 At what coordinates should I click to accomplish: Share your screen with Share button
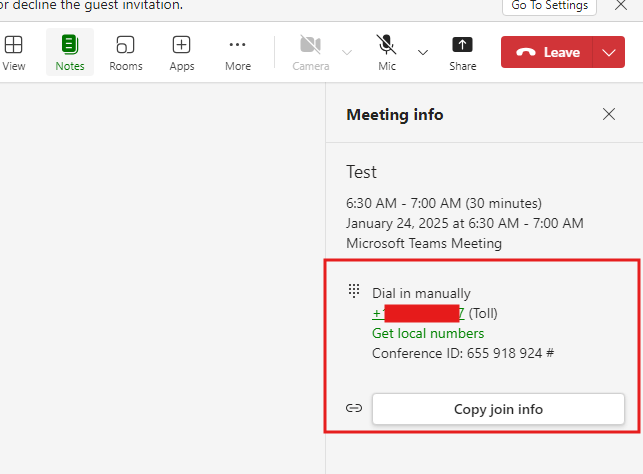tap(463, 52)
